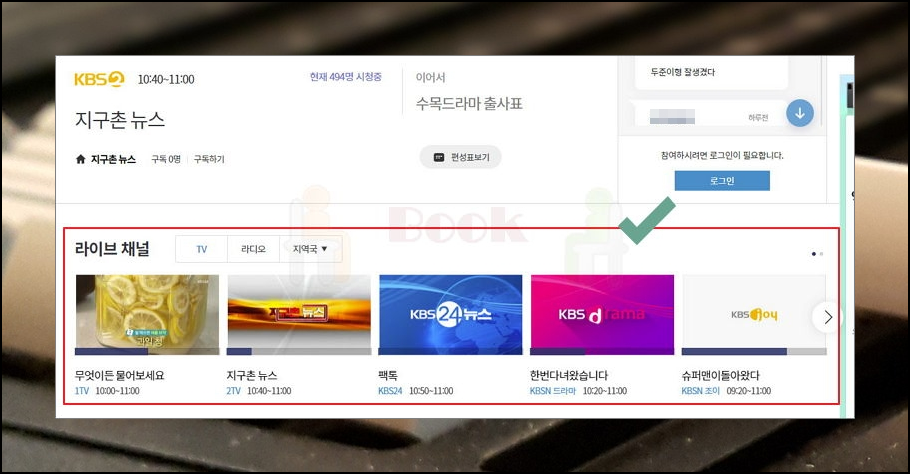The height and width of the screenshot is (474, 910).
Task: Click the 로그인 button
Action: (x=722, y=180)
